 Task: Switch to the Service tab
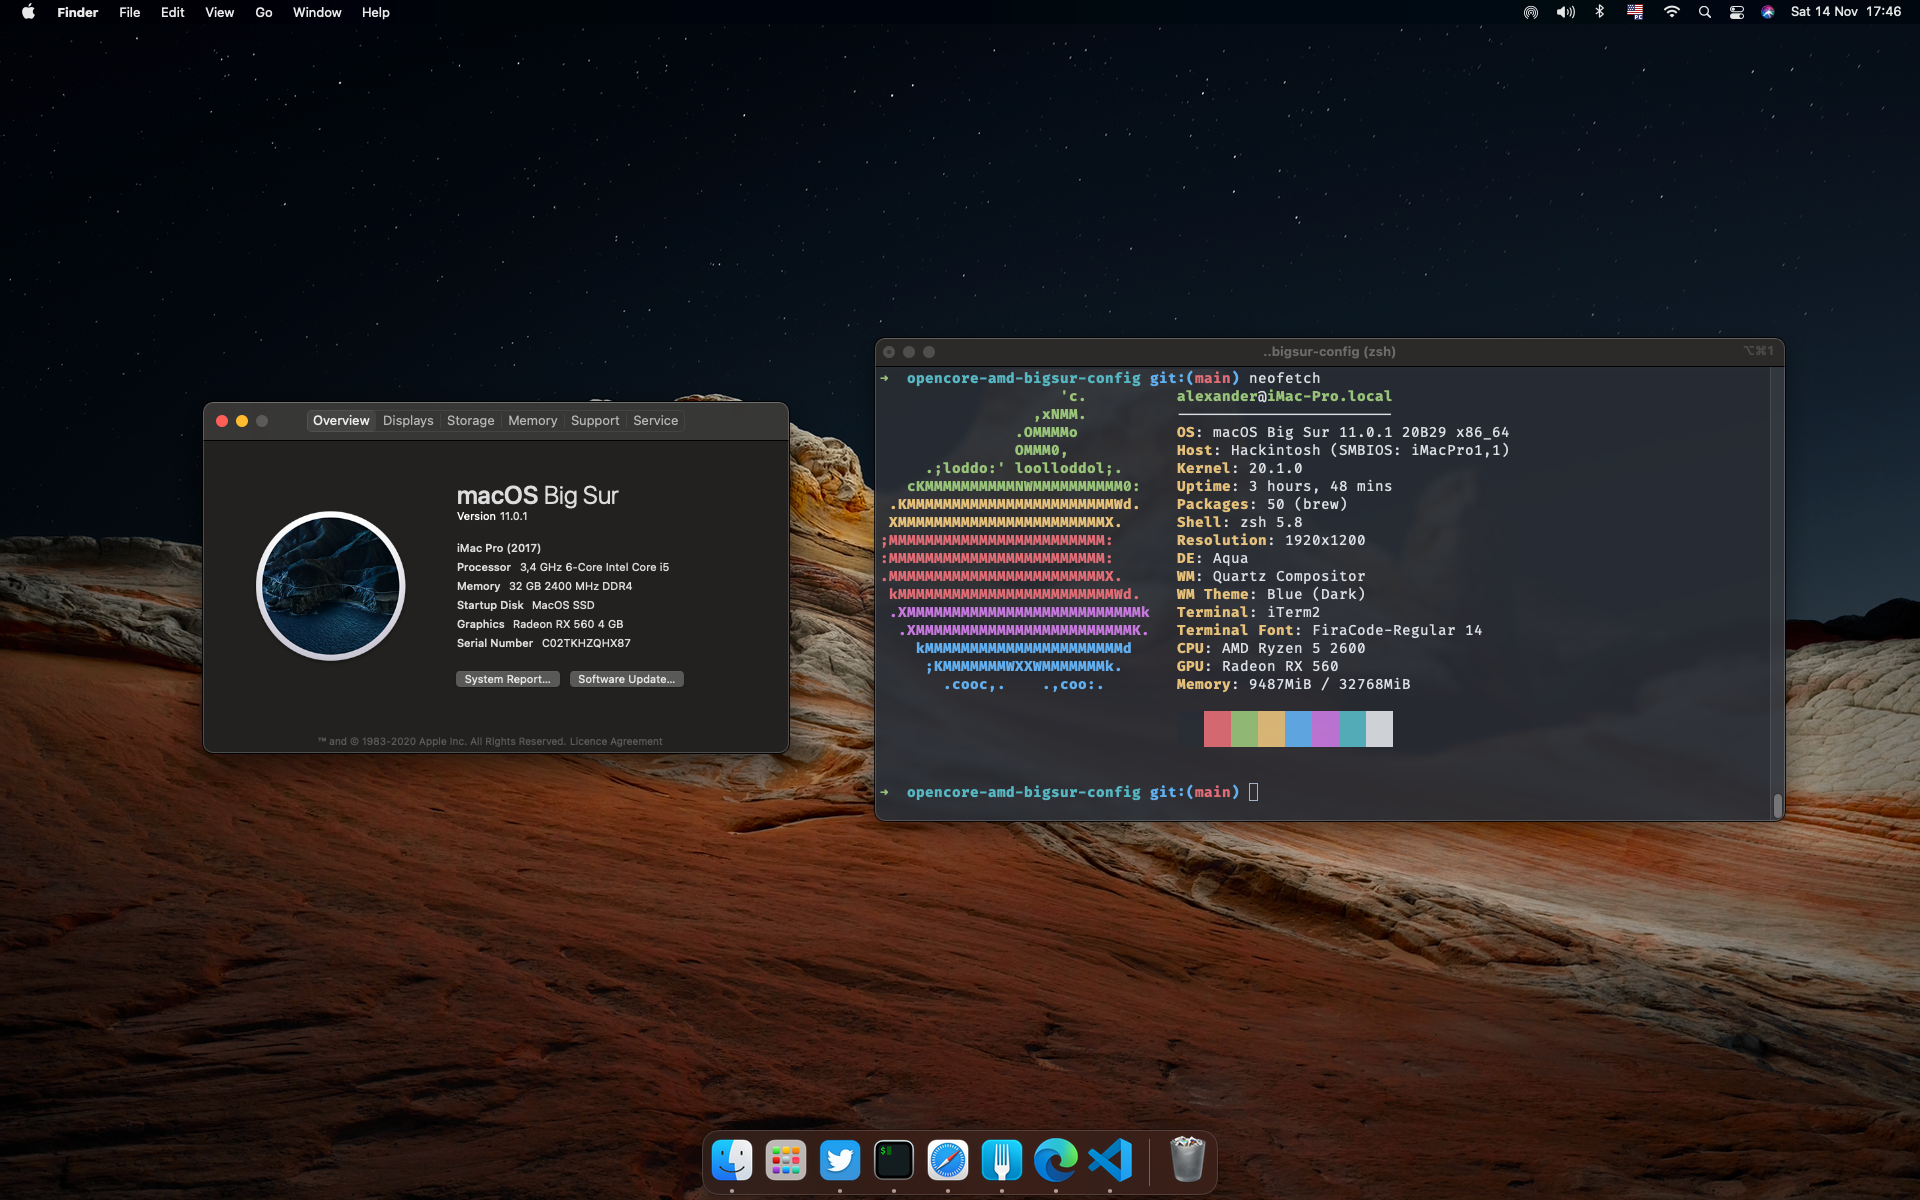coord(655,421)
